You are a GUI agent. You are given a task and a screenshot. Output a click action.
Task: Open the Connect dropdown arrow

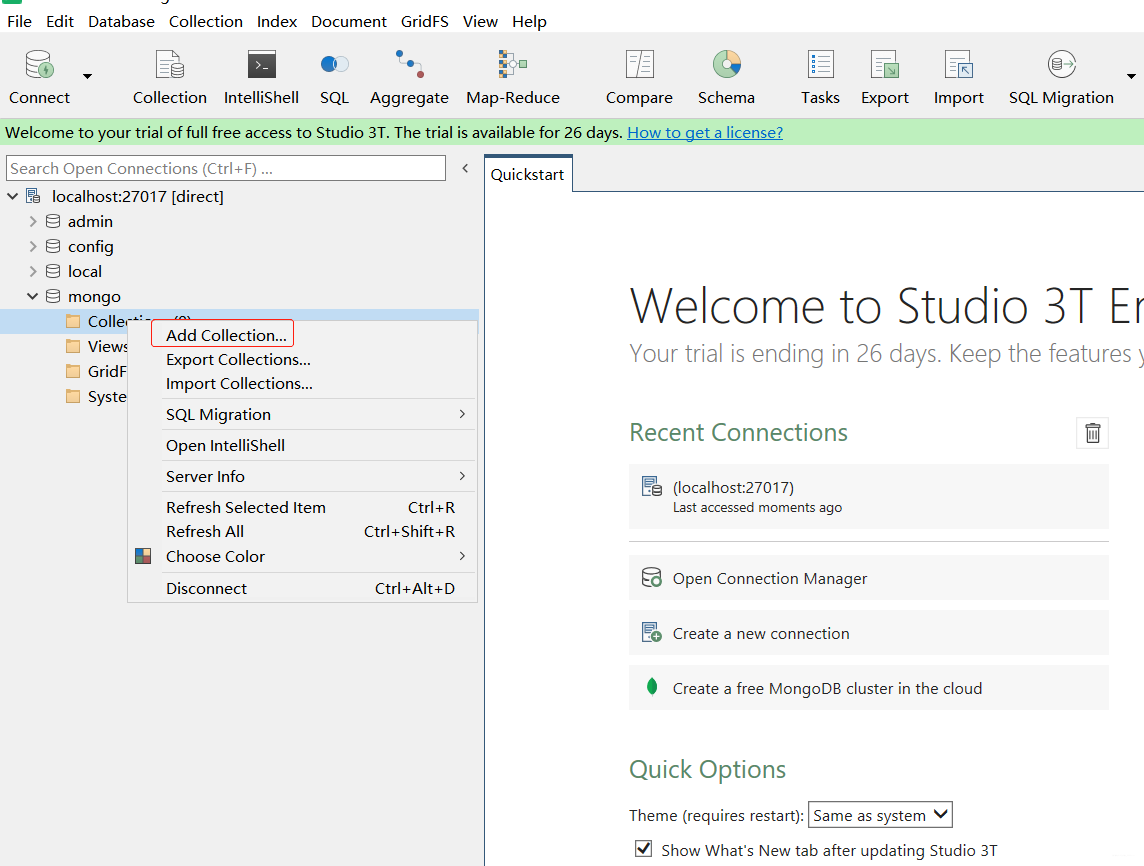tap(88, 76)
